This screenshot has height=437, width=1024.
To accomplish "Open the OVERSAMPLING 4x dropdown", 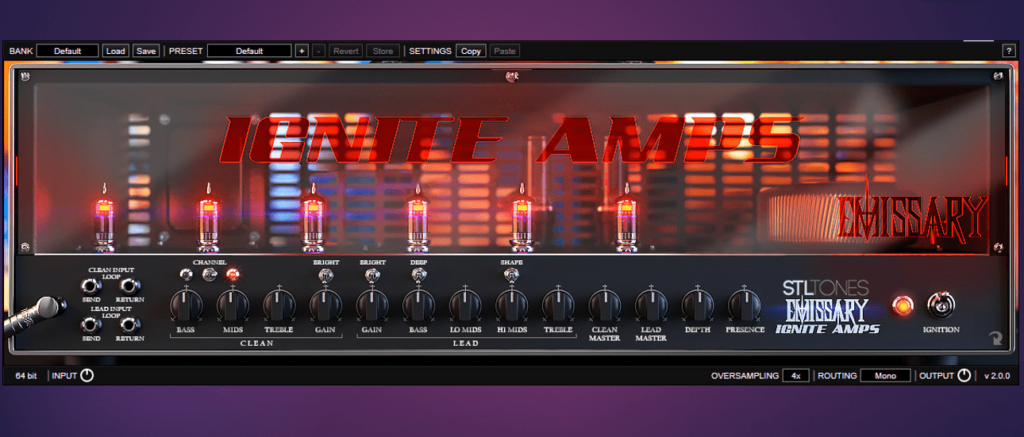I will [x=796, y=376].
